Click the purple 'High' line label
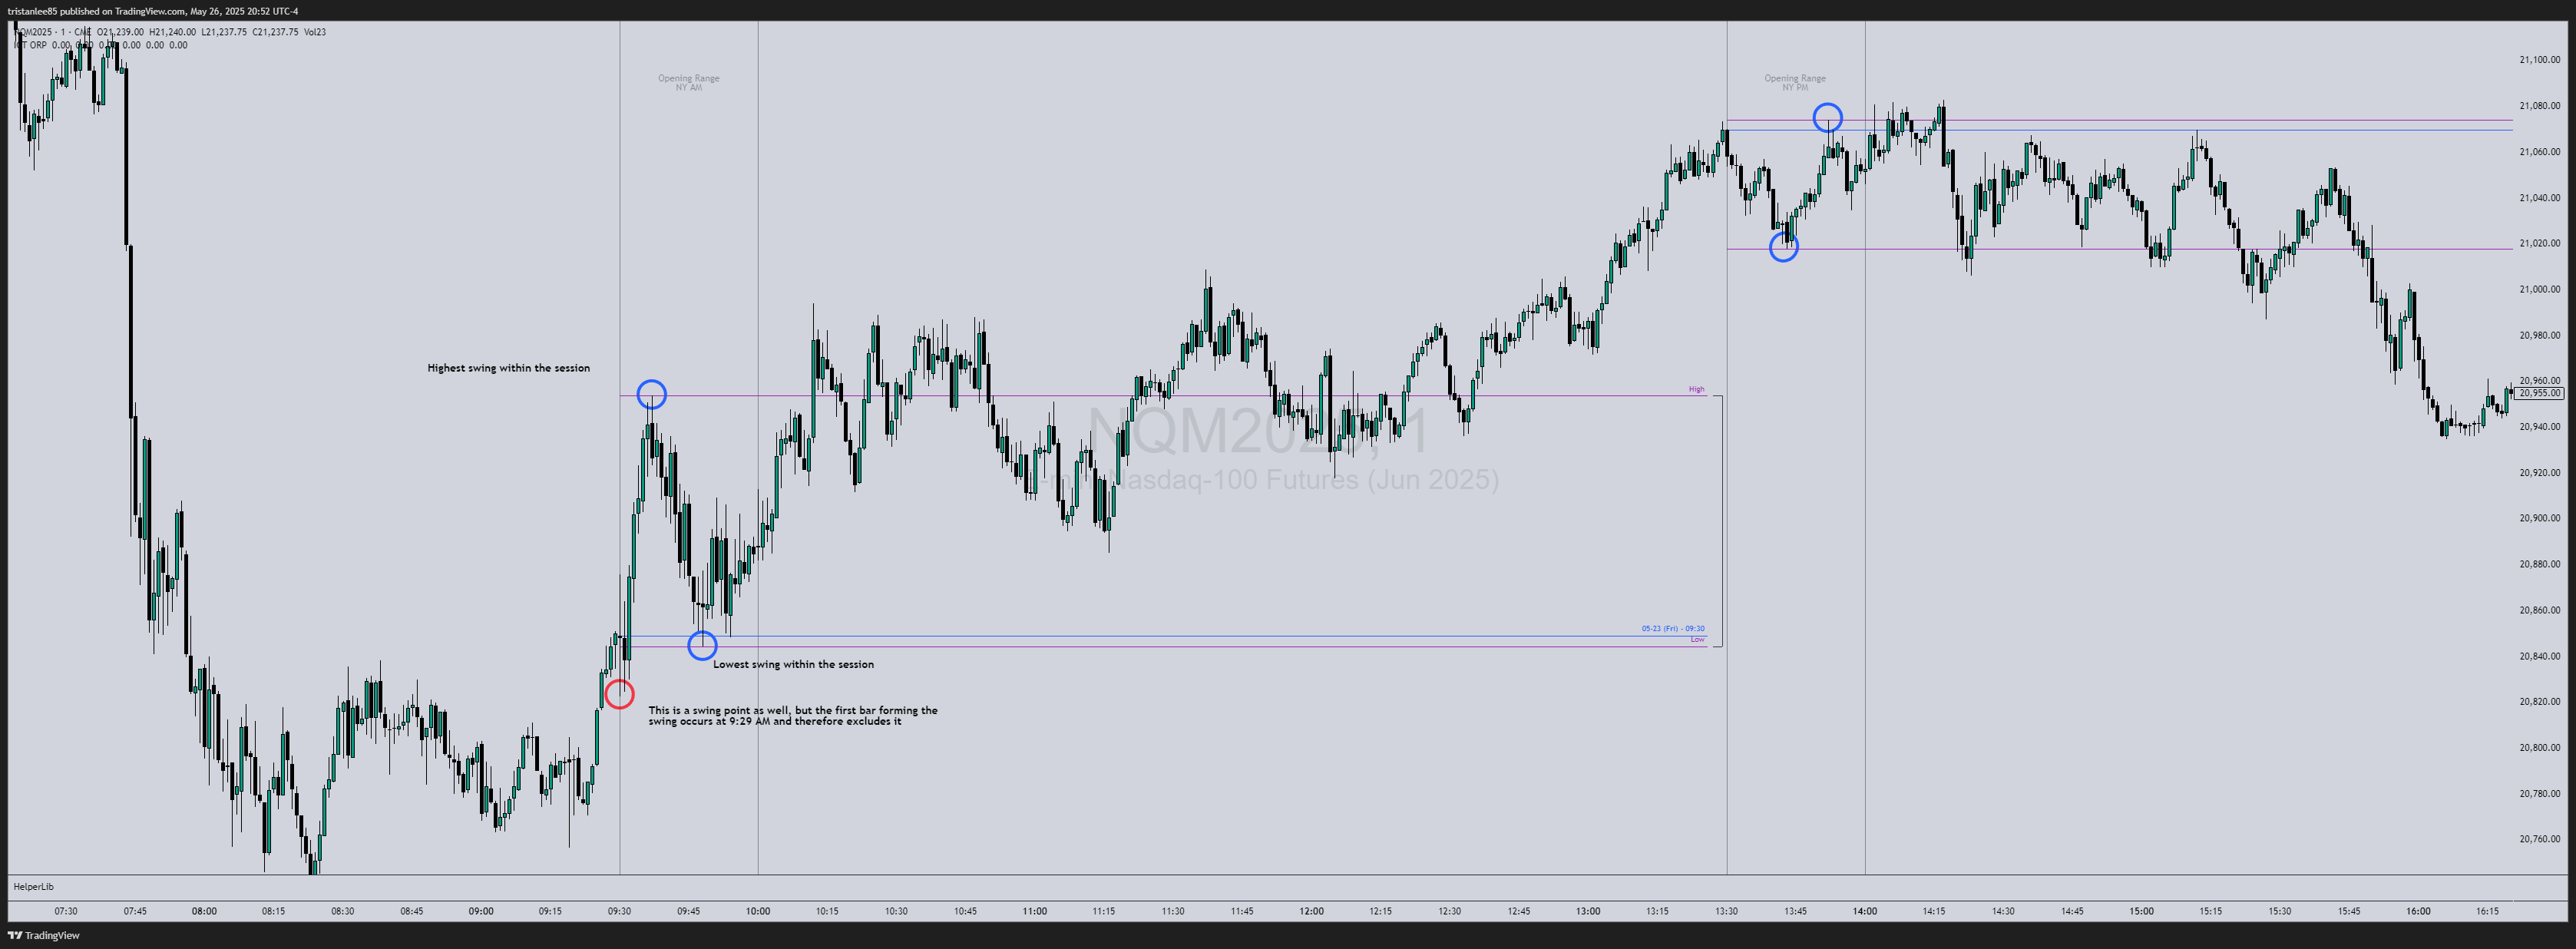Image resolution: width=2576 pixels, height=949 pixels. click(x=1696, y=389)
